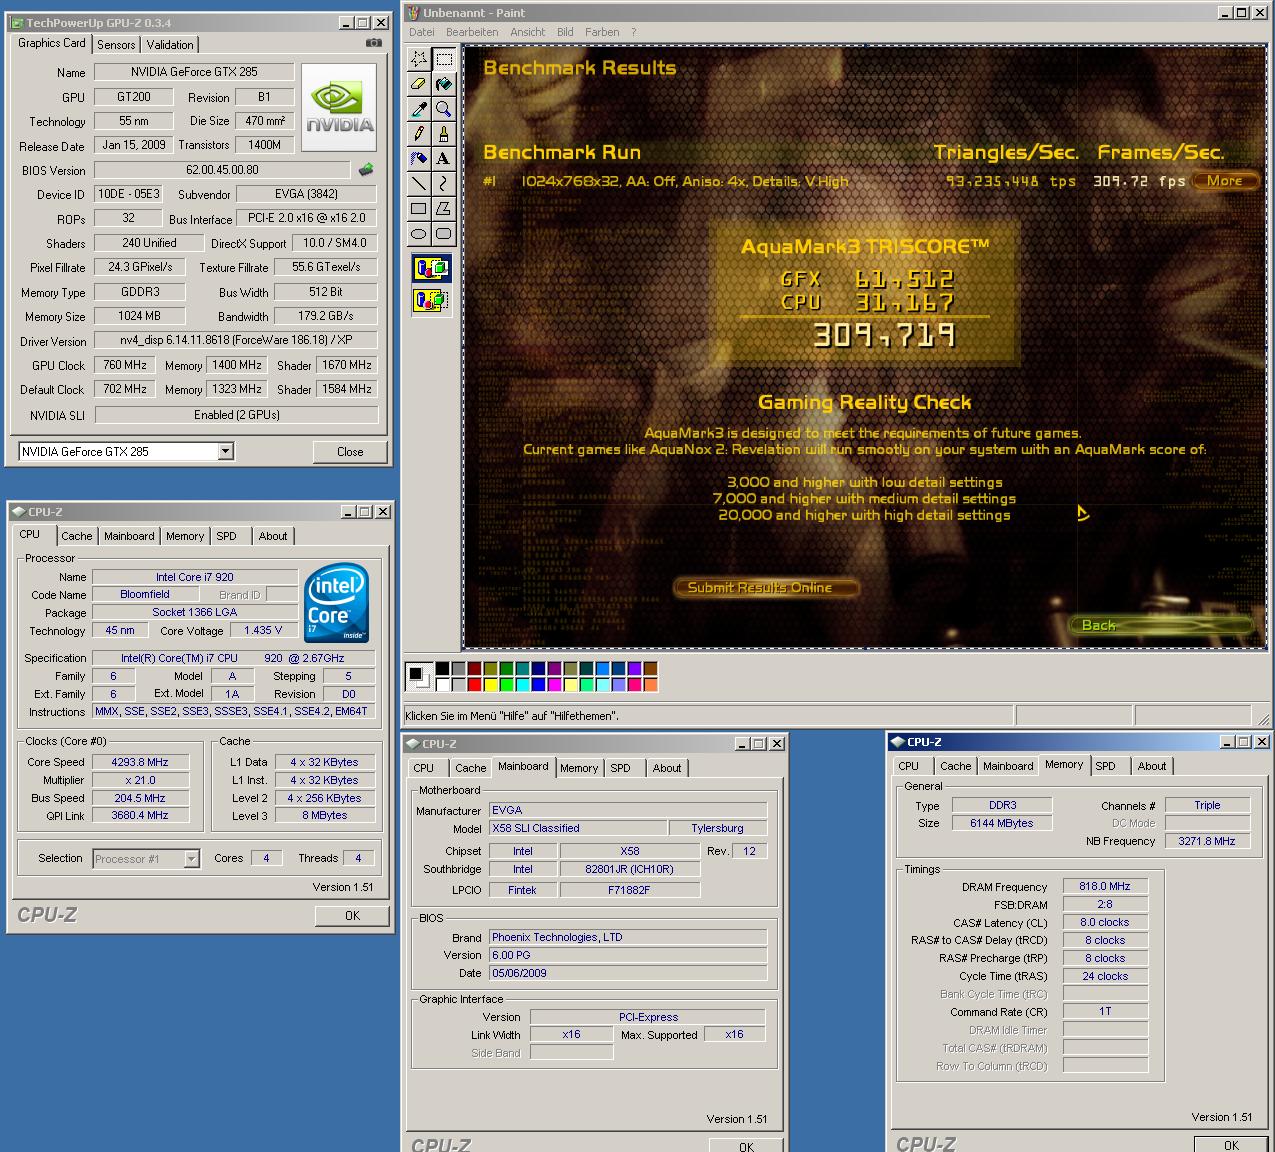
Task: Choose the transparent selection option in Paint
Action: (x=431, y=299)
